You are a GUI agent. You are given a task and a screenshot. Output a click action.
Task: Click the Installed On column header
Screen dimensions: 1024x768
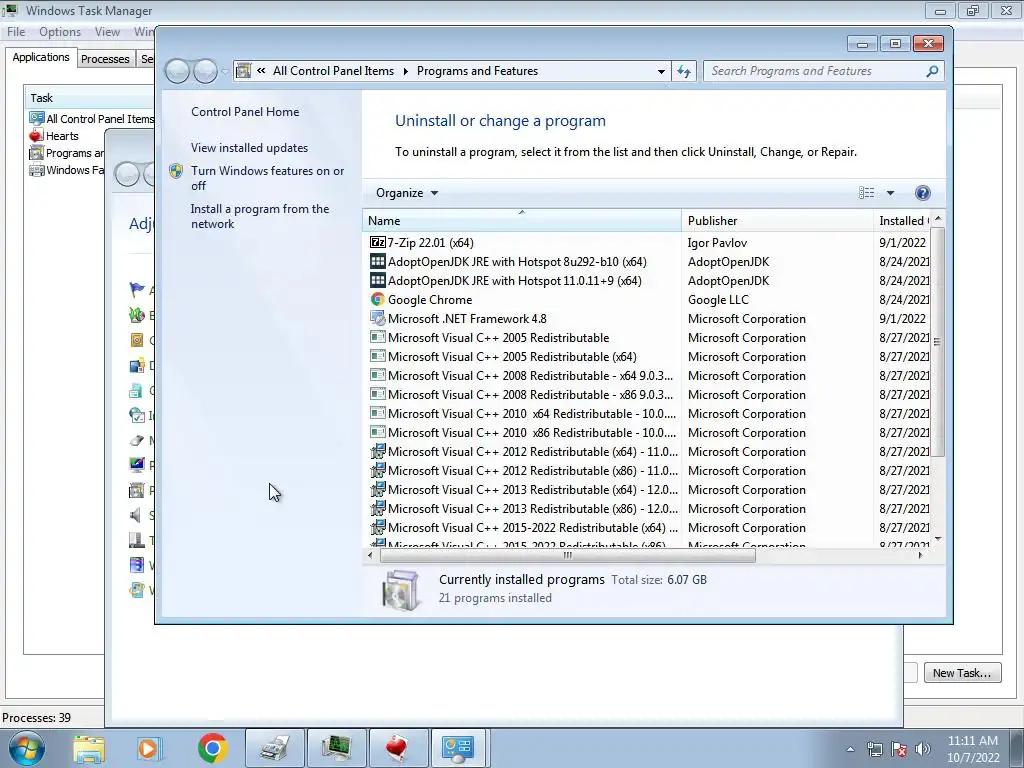(903, 221)
